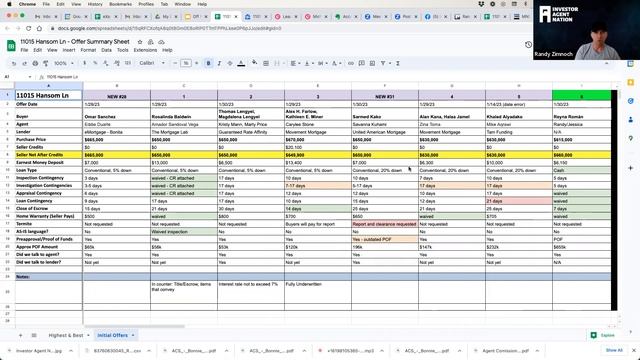The width and height of the screenshot is (640, 360).
Task: Click the move to folder icon beside title
Action: tap(151, 42)
